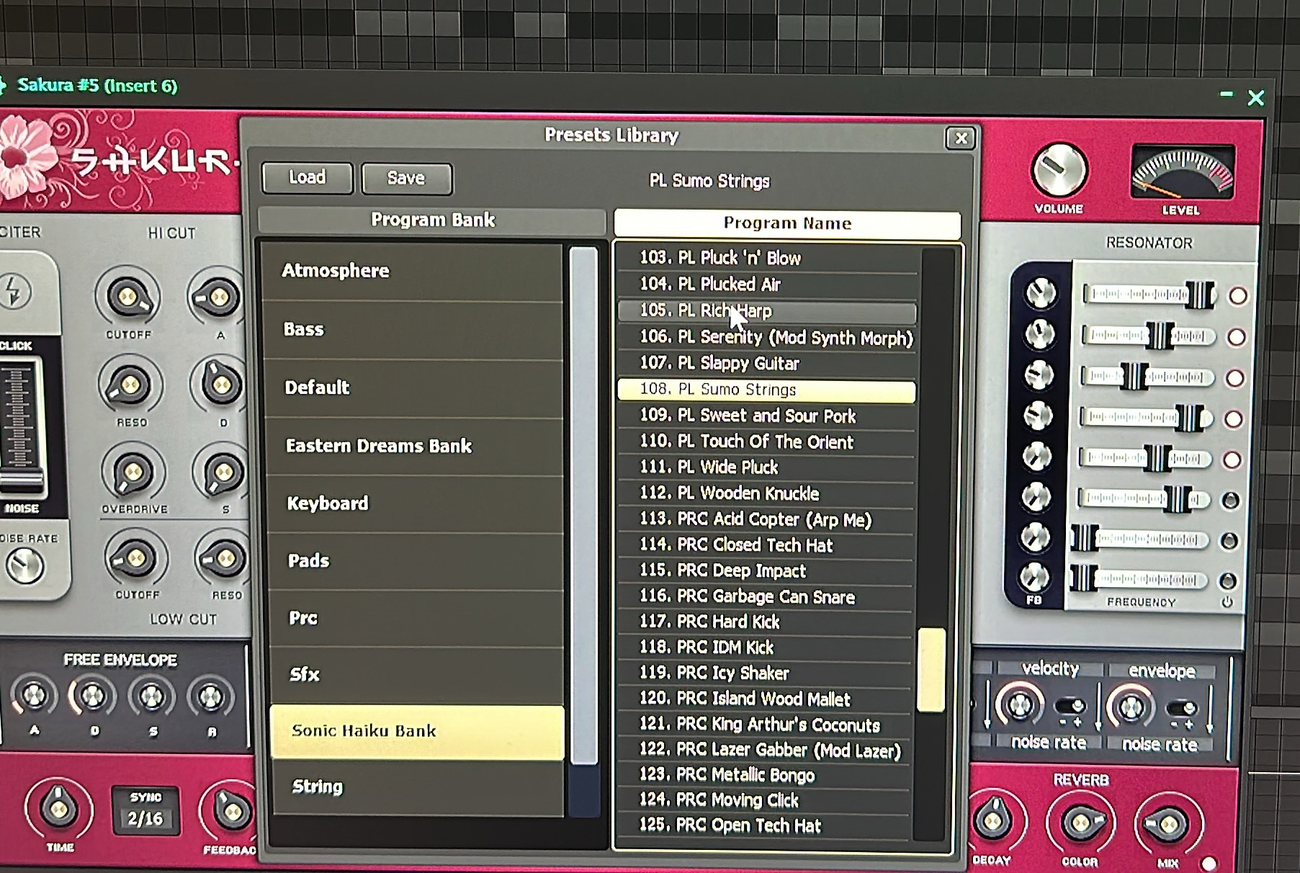This screenshot has width=1300, height=873.
Task: Click the VOLUME knob
Action: coord(1059,170)
